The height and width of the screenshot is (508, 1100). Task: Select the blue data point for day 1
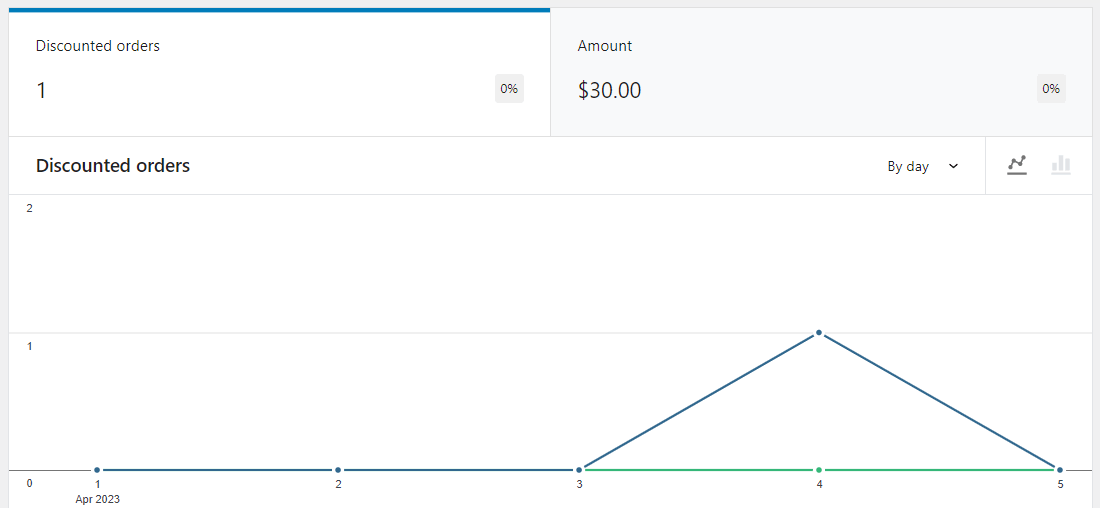[x=97, y=470]
